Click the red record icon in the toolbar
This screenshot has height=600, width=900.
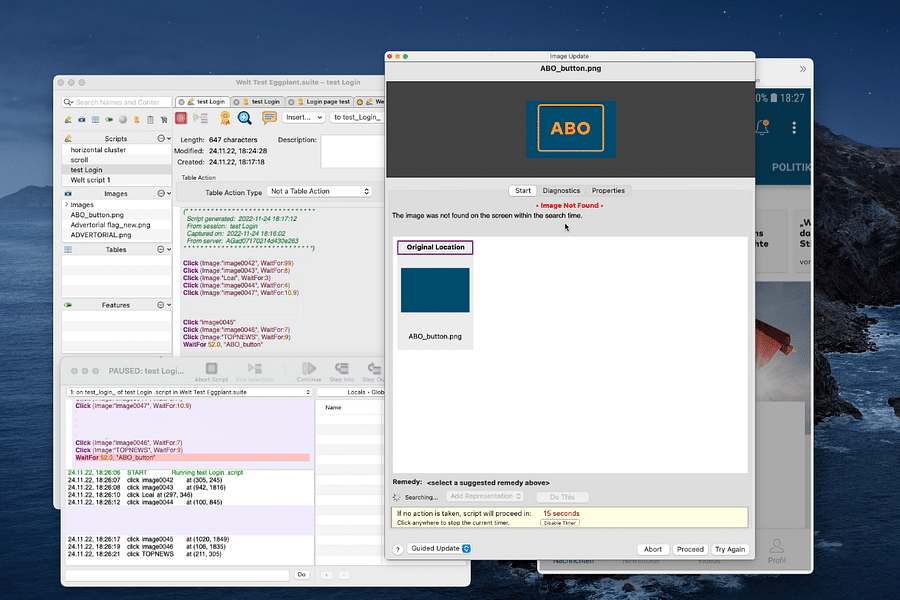(x=179, y=118)
